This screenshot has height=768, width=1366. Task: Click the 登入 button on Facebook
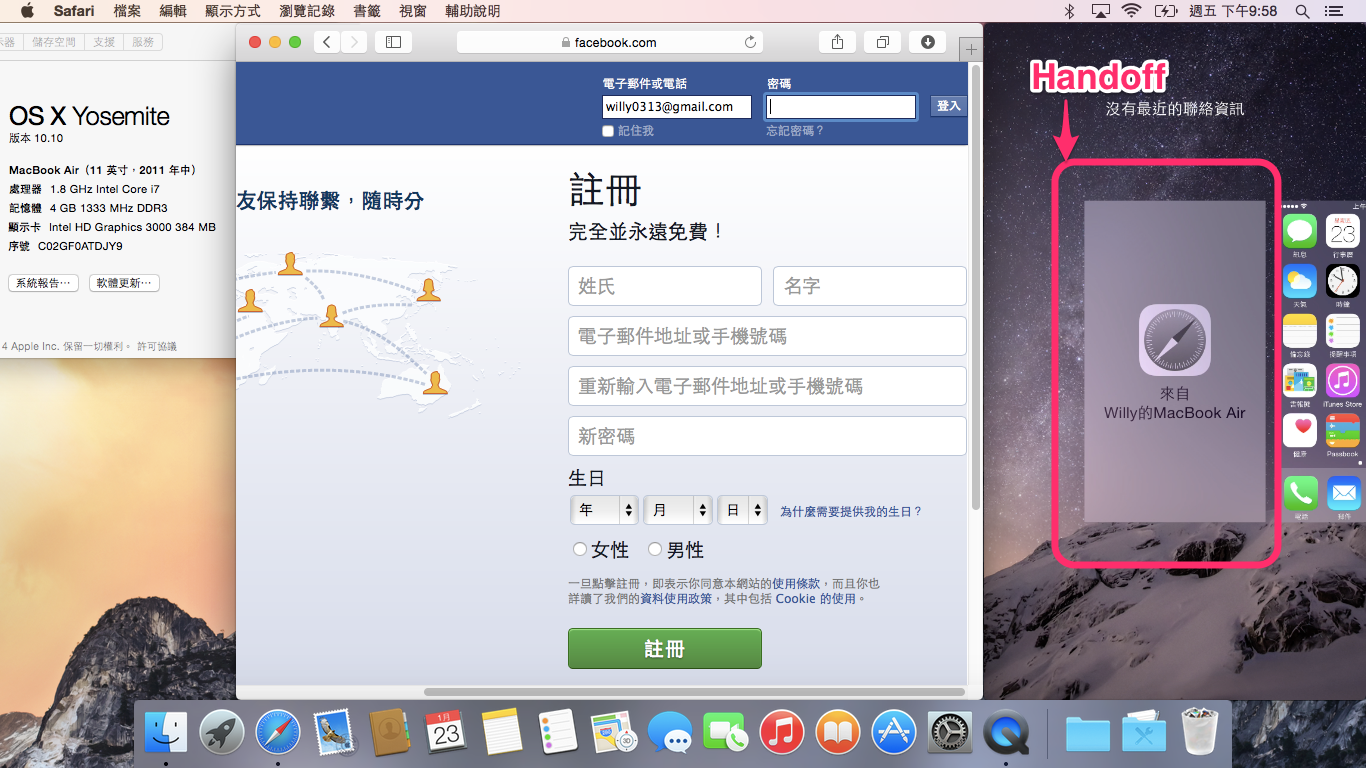pos(948,106)
